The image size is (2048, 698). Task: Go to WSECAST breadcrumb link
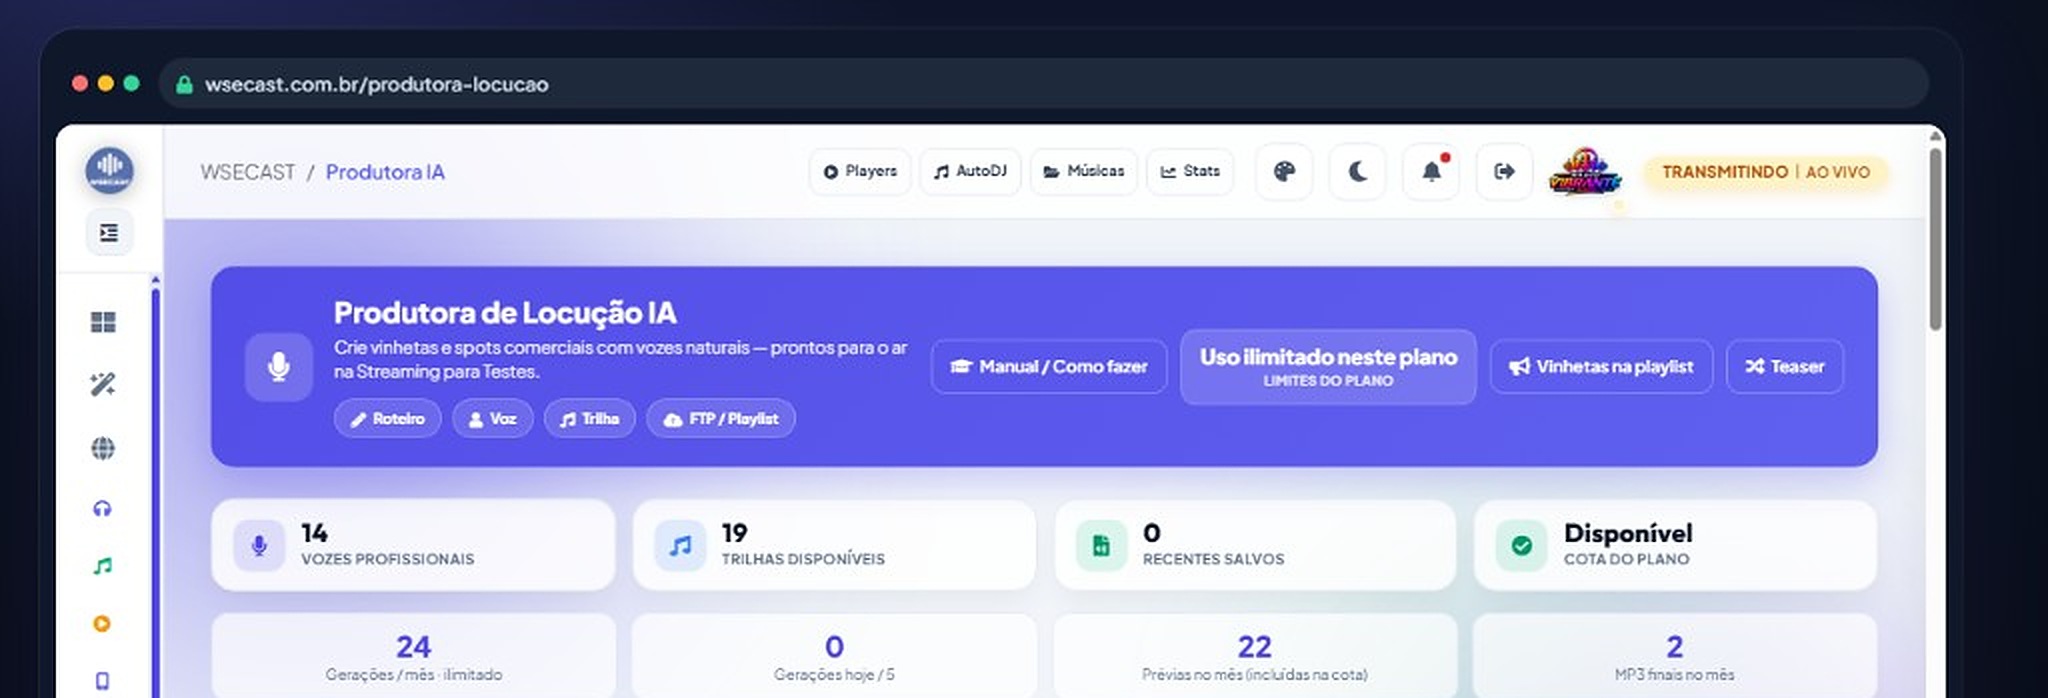(248, 172)
